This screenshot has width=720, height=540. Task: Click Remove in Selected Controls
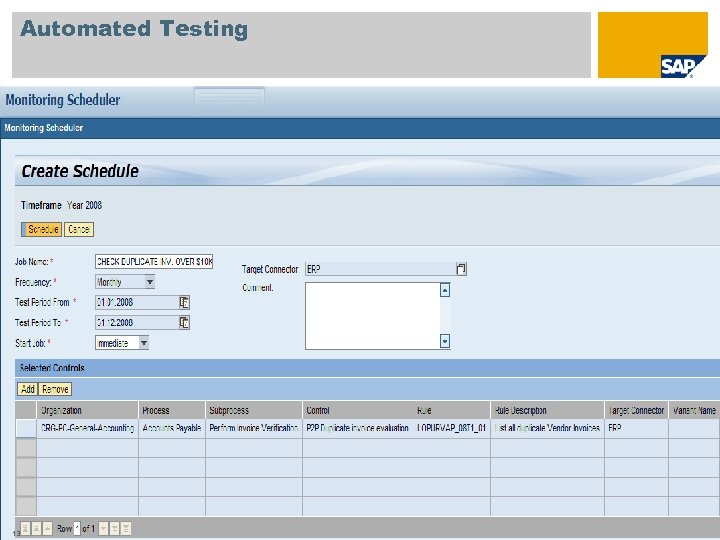[55, 389]
